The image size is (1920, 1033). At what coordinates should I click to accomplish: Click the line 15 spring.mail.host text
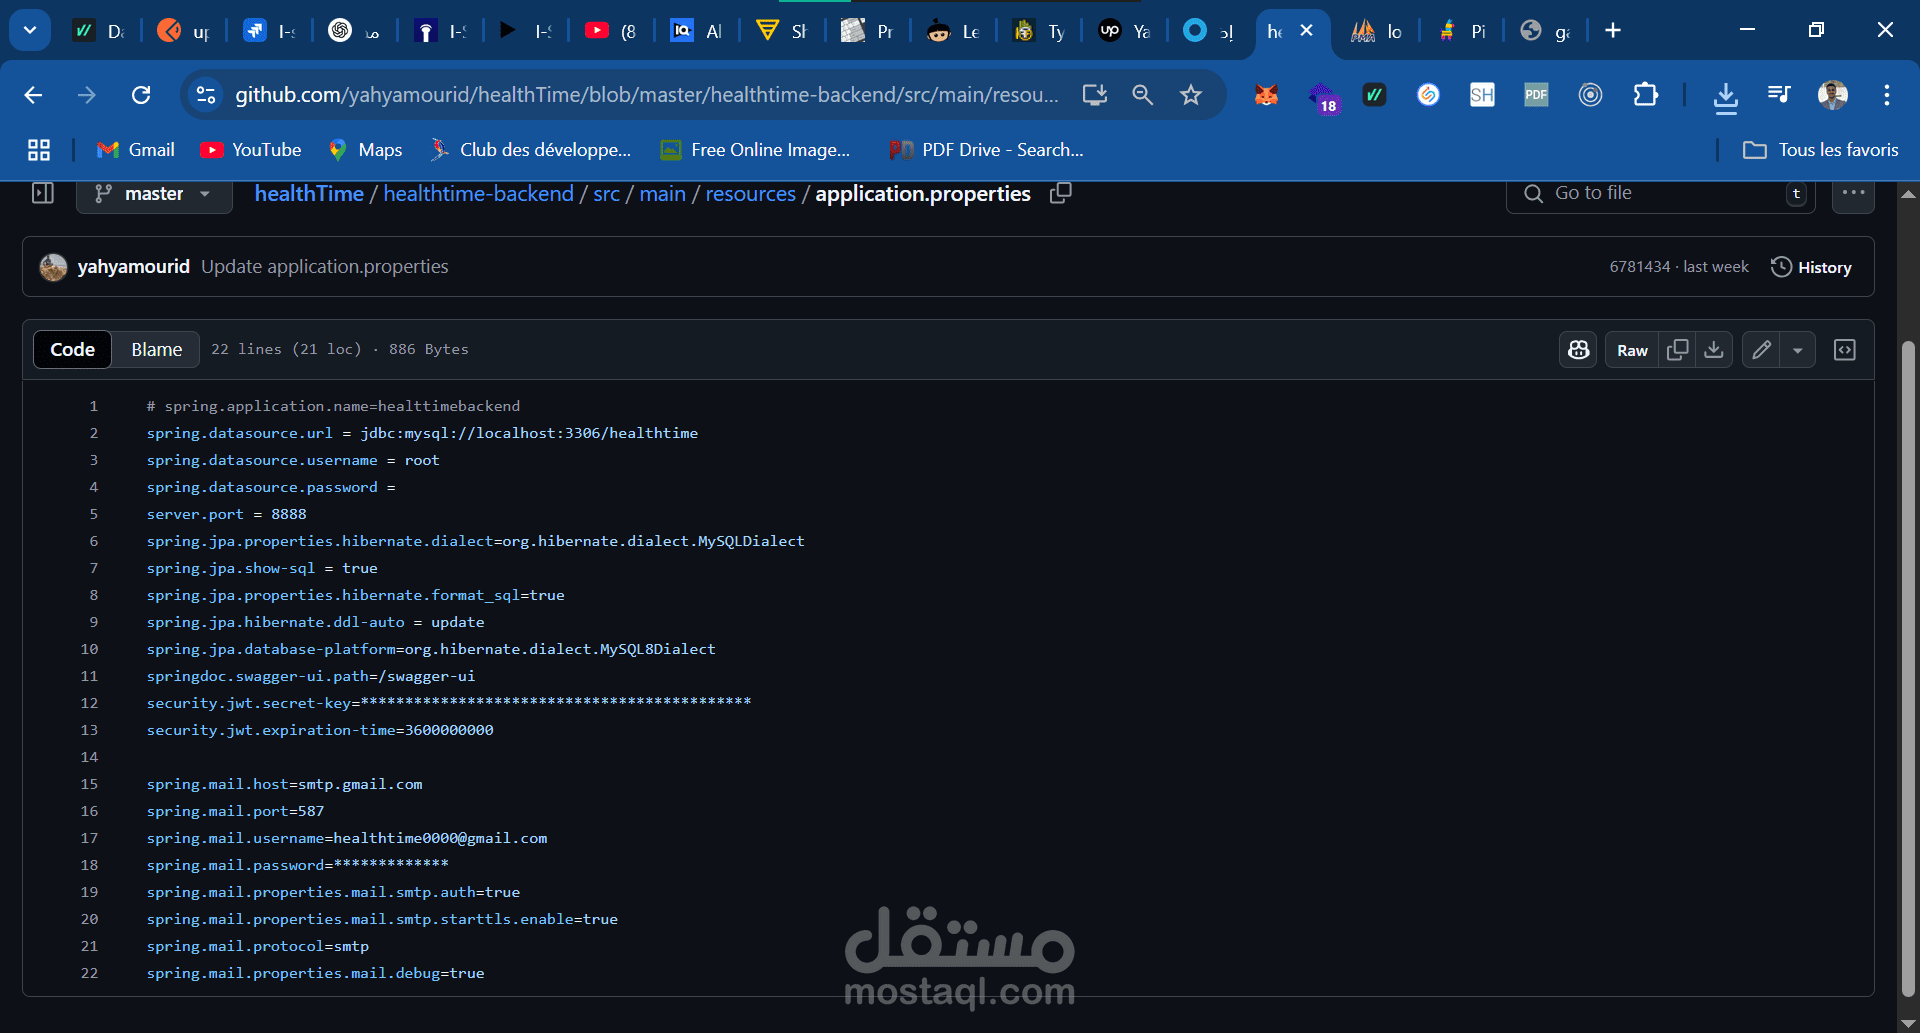click(x=285, y=784)
